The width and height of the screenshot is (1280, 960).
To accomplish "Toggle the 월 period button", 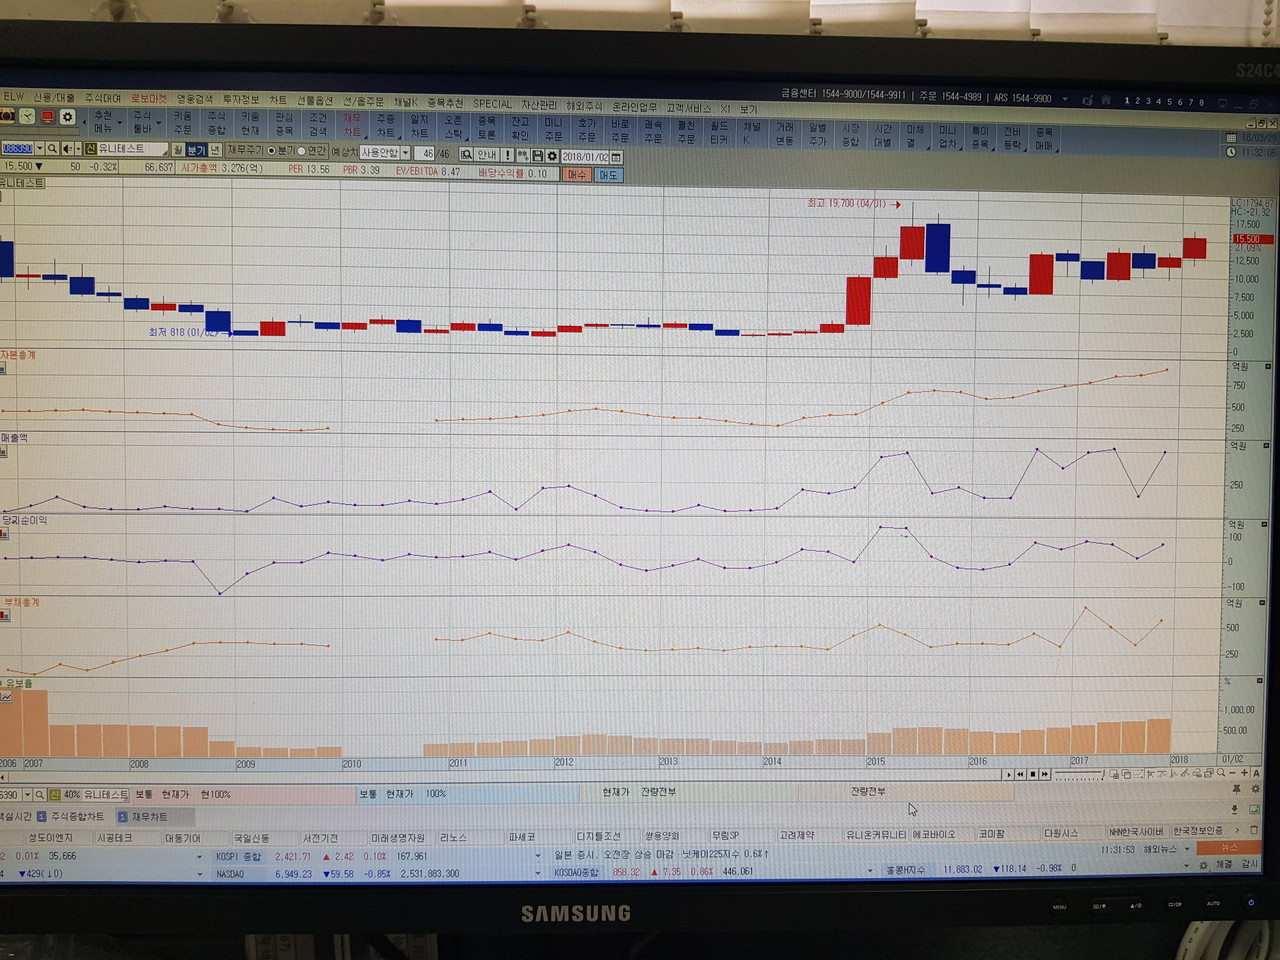I will tap(176, 150).
